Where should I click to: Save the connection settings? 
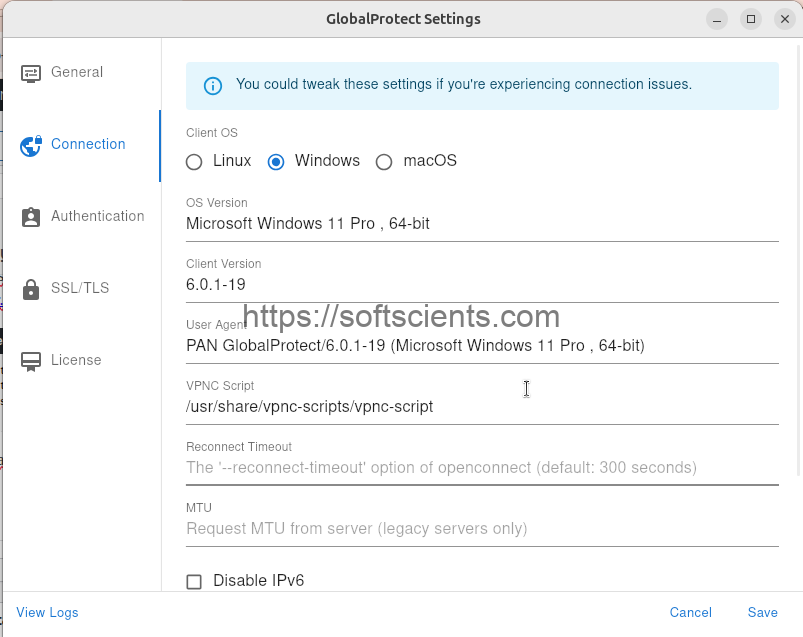point(763,612)
